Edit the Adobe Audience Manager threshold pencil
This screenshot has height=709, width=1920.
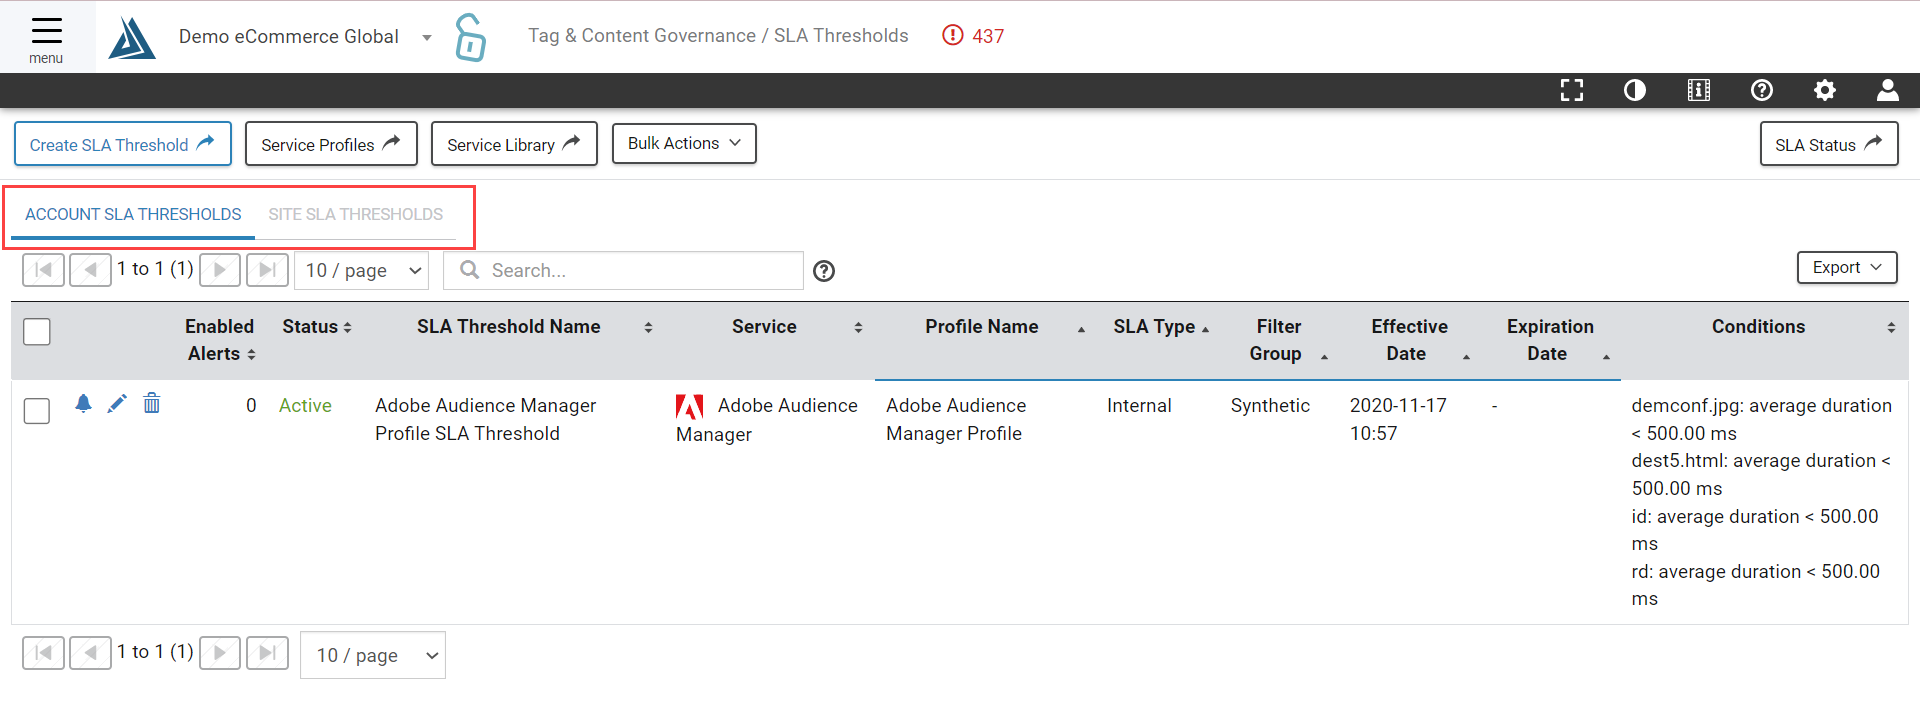click(117, 403)
